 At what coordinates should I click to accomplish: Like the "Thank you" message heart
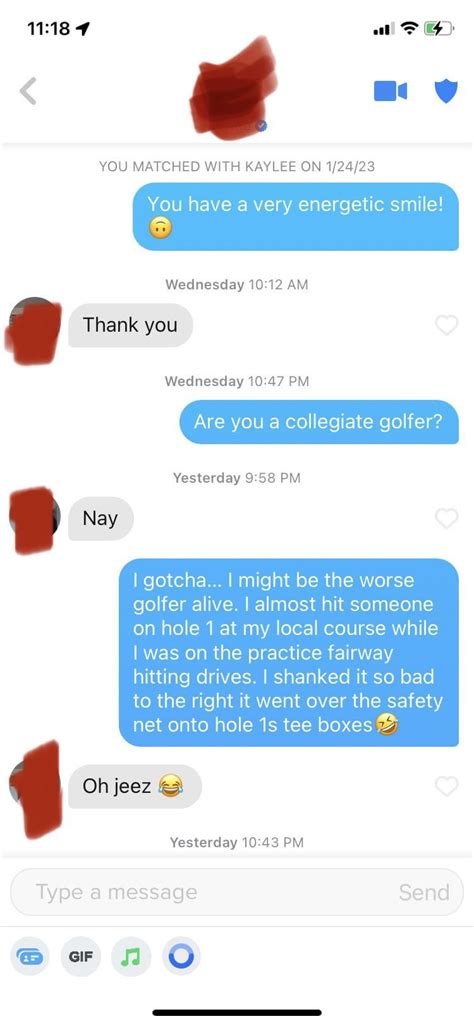[447, 325]
